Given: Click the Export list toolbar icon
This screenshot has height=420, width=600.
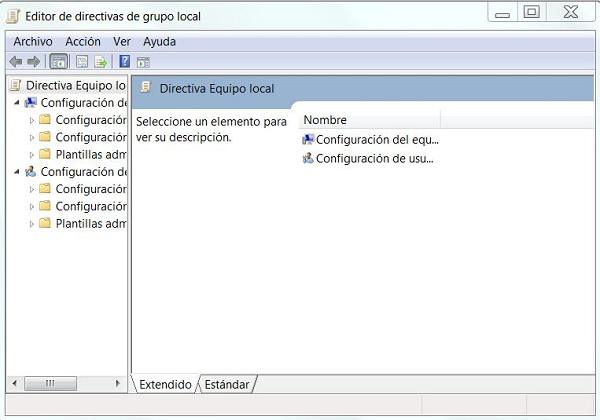Looking at the screenshot, I should click(101, 62).
